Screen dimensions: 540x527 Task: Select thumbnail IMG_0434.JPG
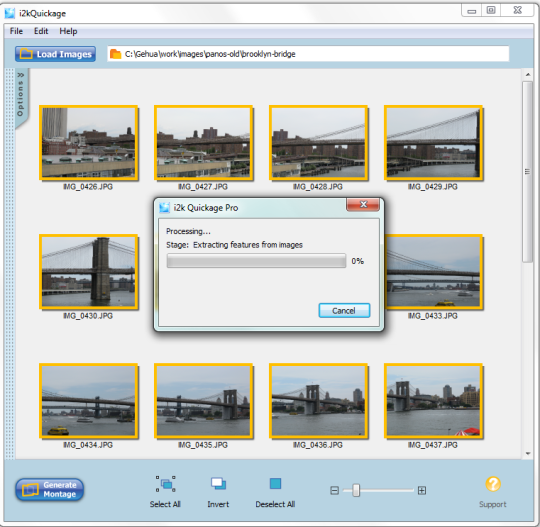point(89,401)
